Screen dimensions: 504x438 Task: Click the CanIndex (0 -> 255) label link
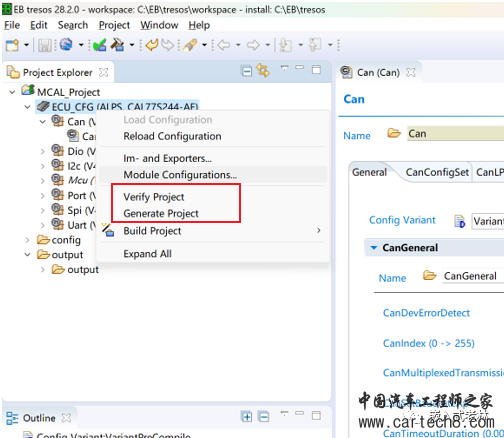click(x=429, y=343)
